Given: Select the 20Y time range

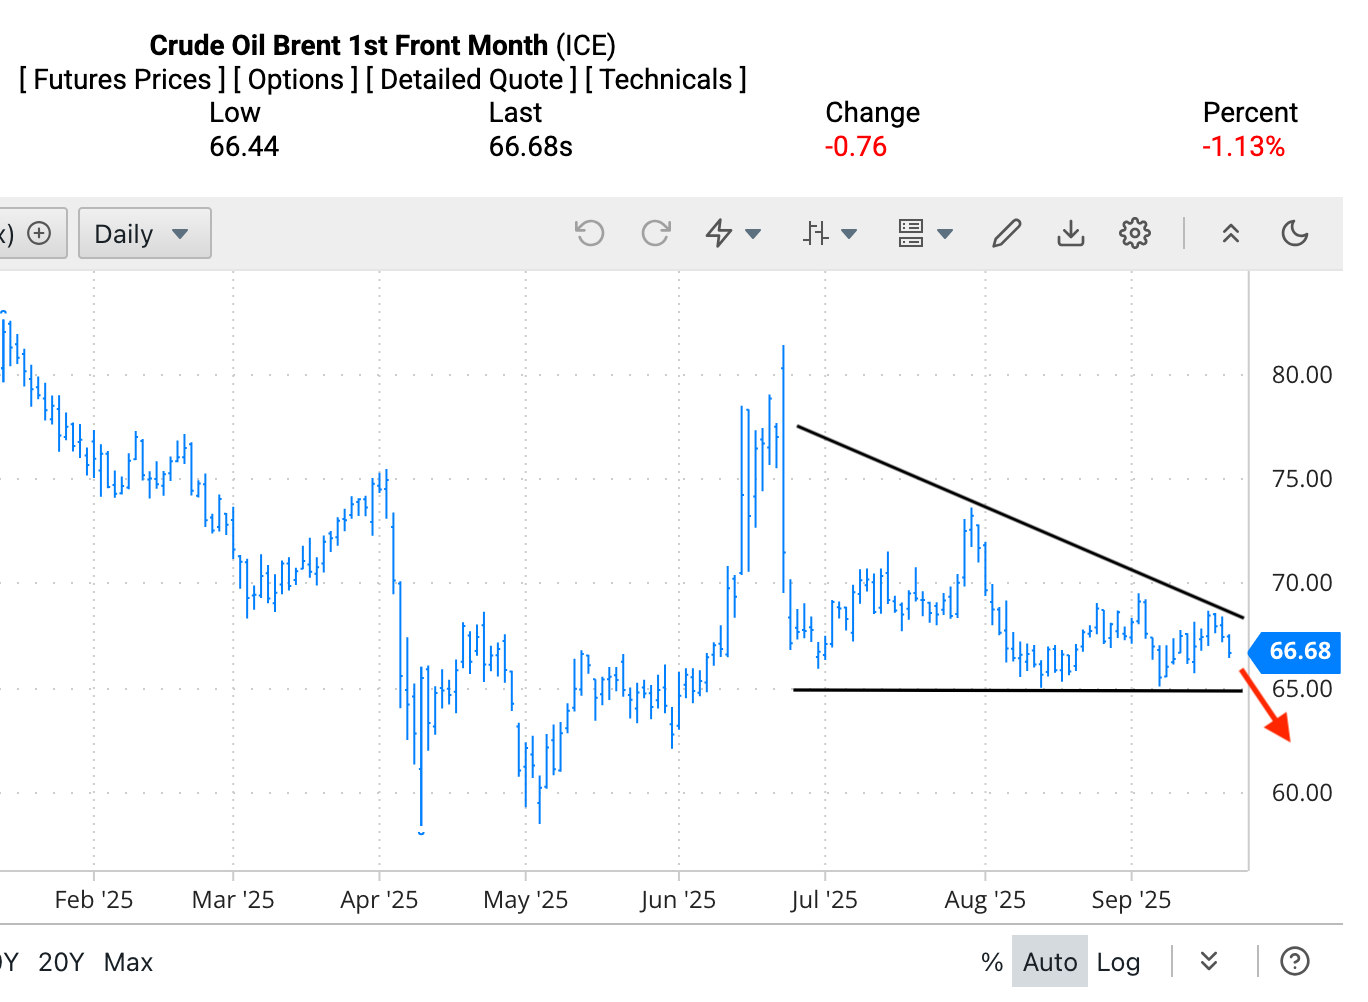Looking at the screenshot, I should point(61,962).
